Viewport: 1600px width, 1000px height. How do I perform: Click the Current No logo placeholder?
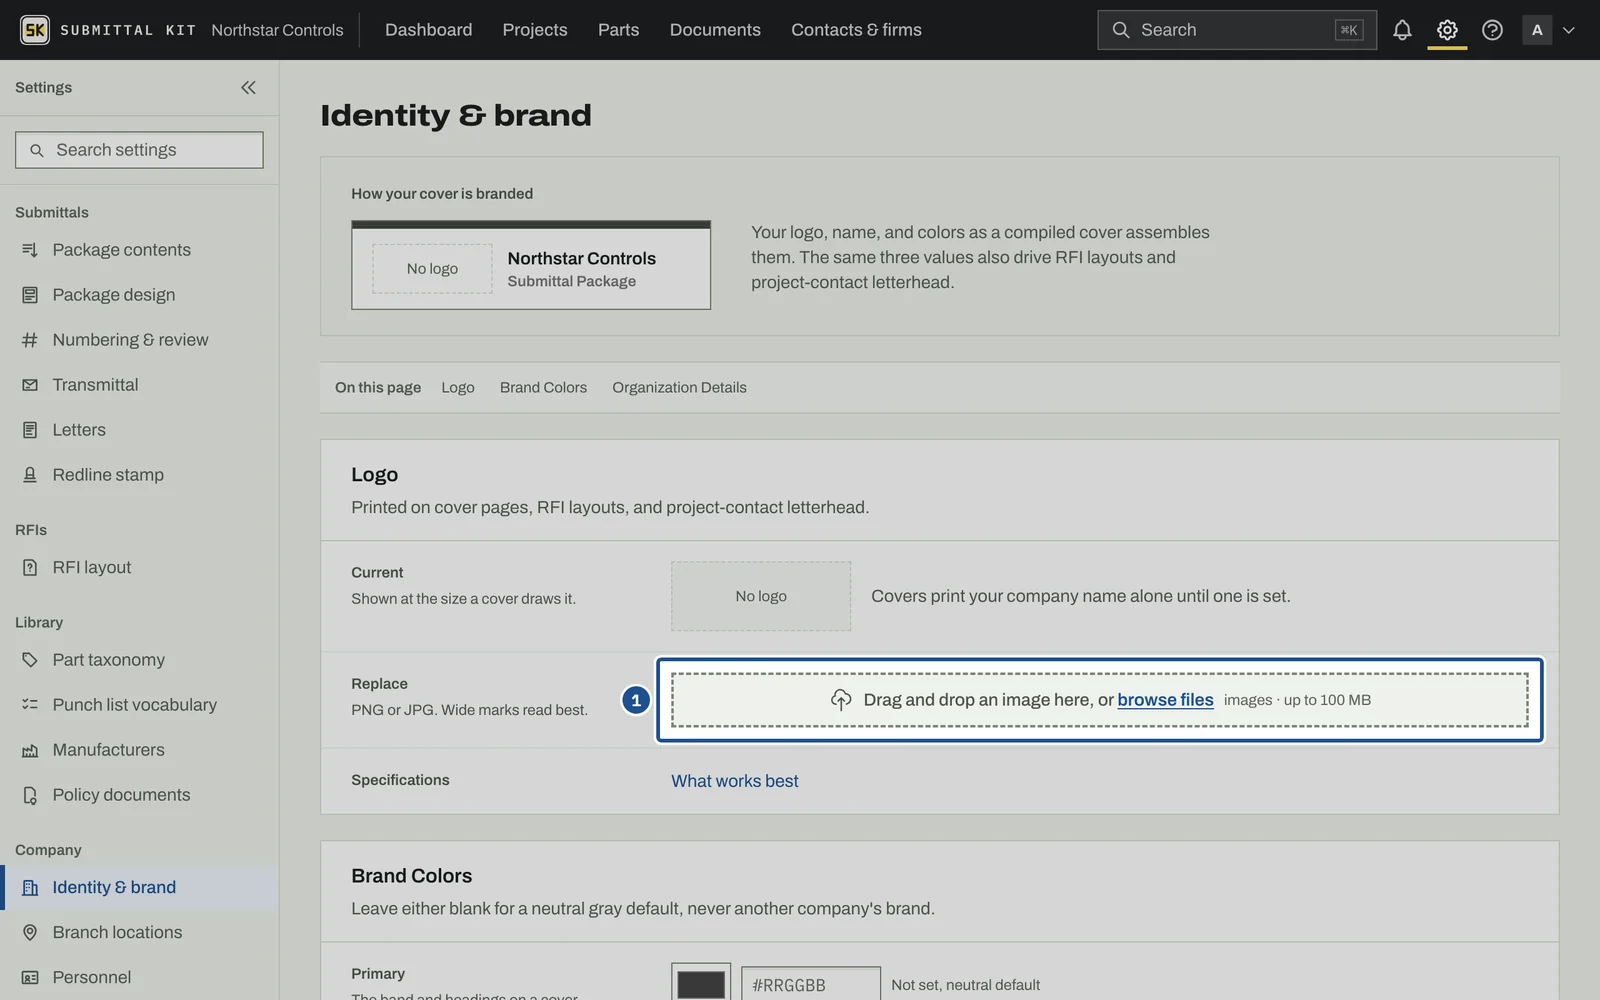point(761,596)
